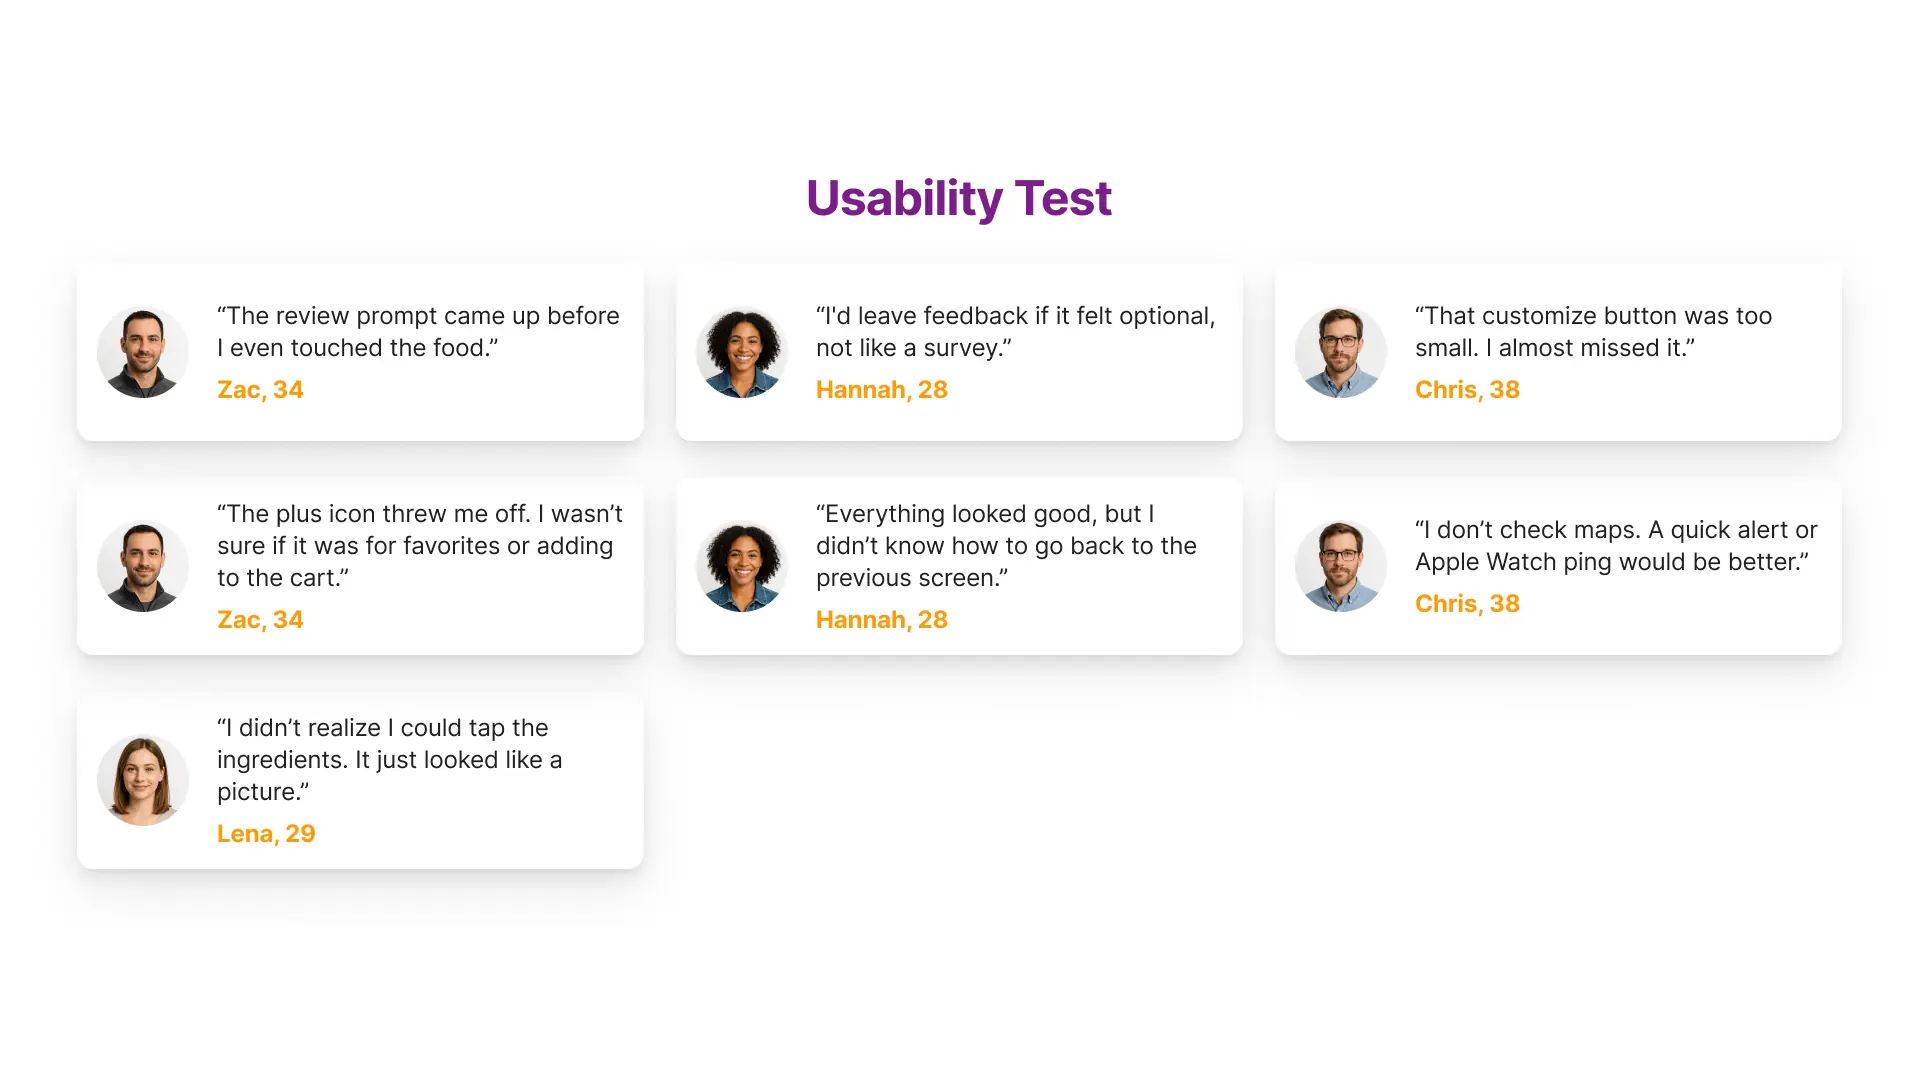Image resolution: width=1920 pixels, height=1080 pixels.
Task: Click the quote about Apple Watch ping
Action: (1615, 546)
